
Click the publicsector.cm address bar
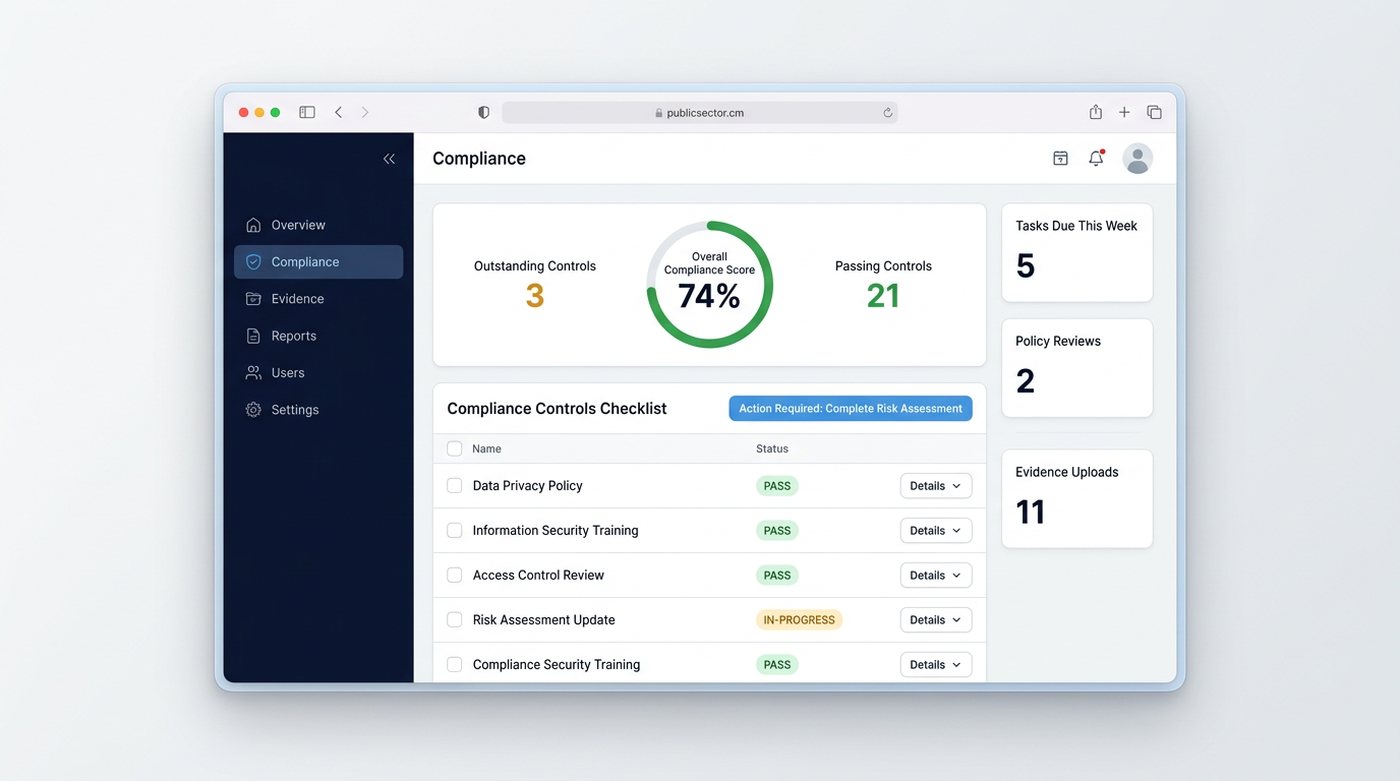[700, 113]
